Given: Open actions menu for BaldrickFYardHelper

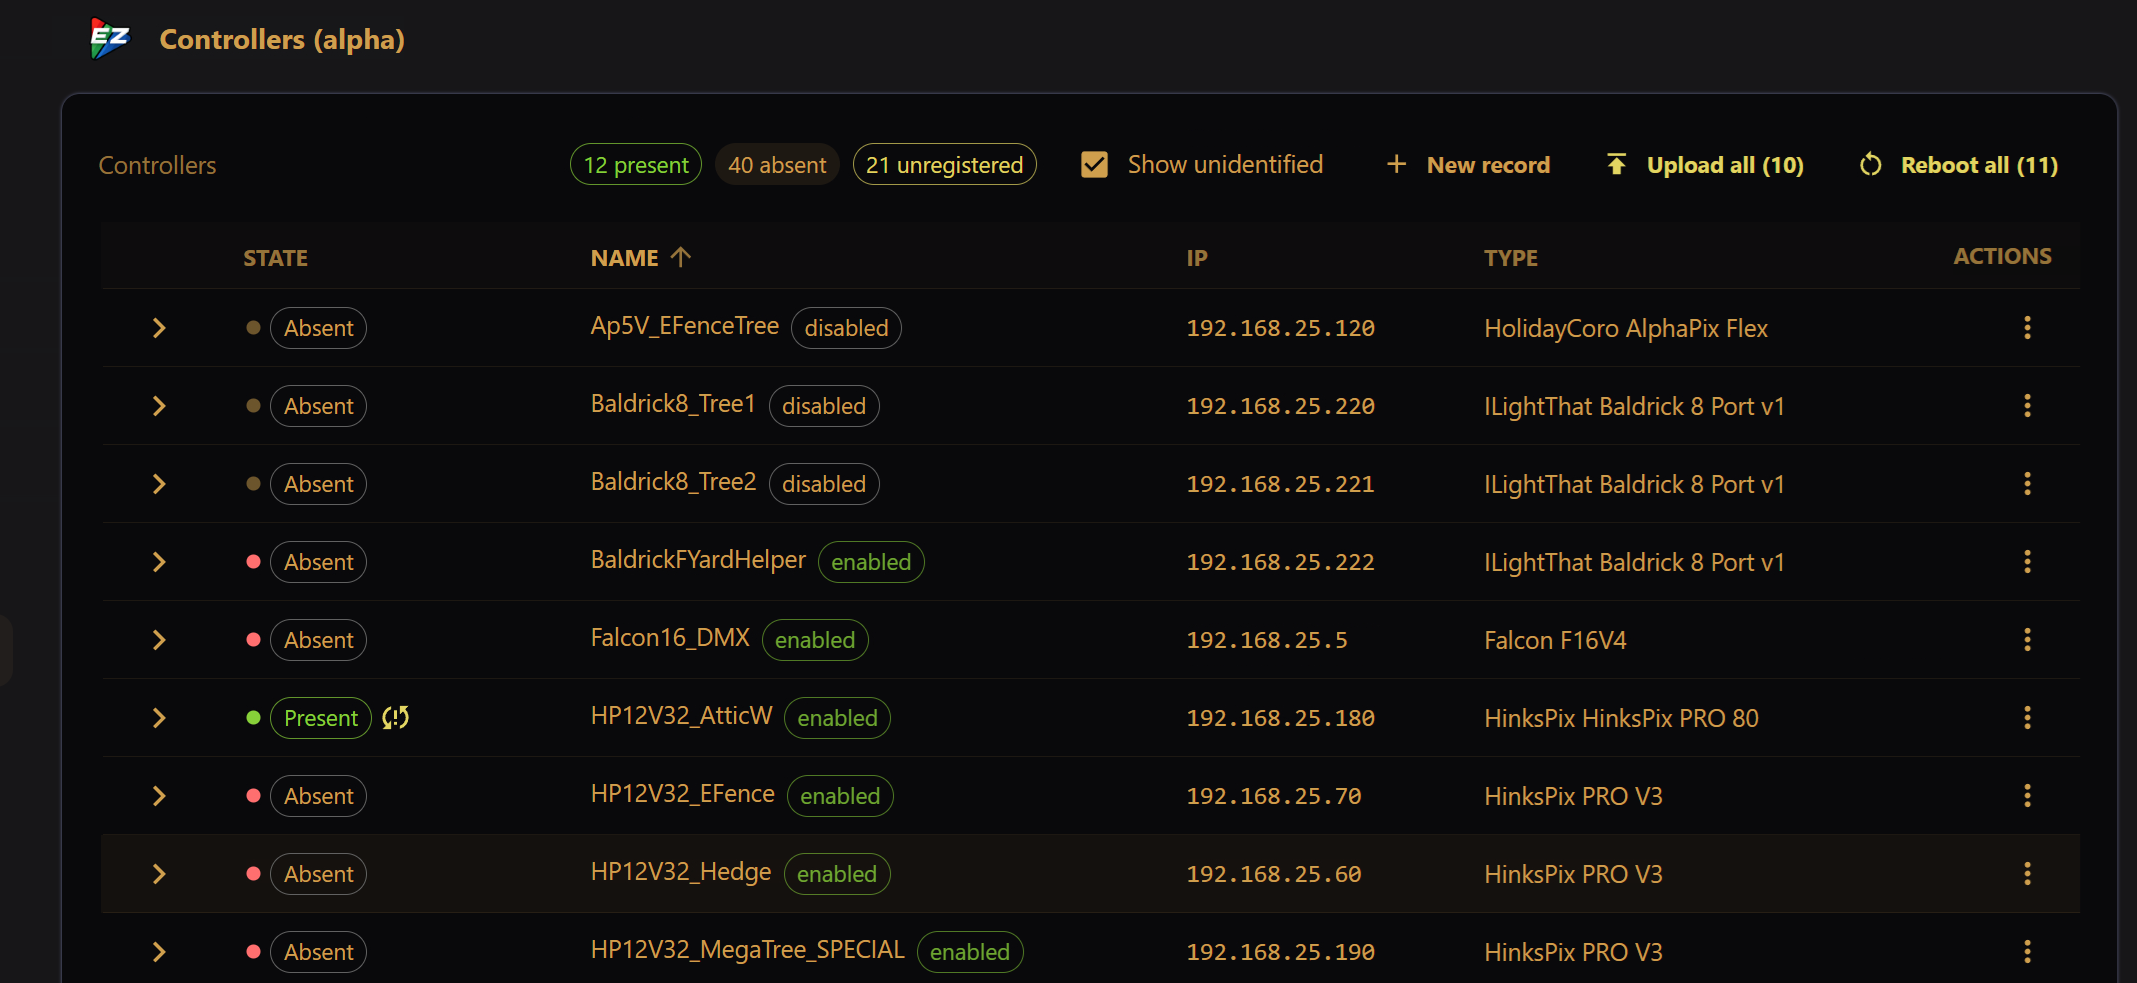Looking at the screenshot, I should (x=2027, y=562).
